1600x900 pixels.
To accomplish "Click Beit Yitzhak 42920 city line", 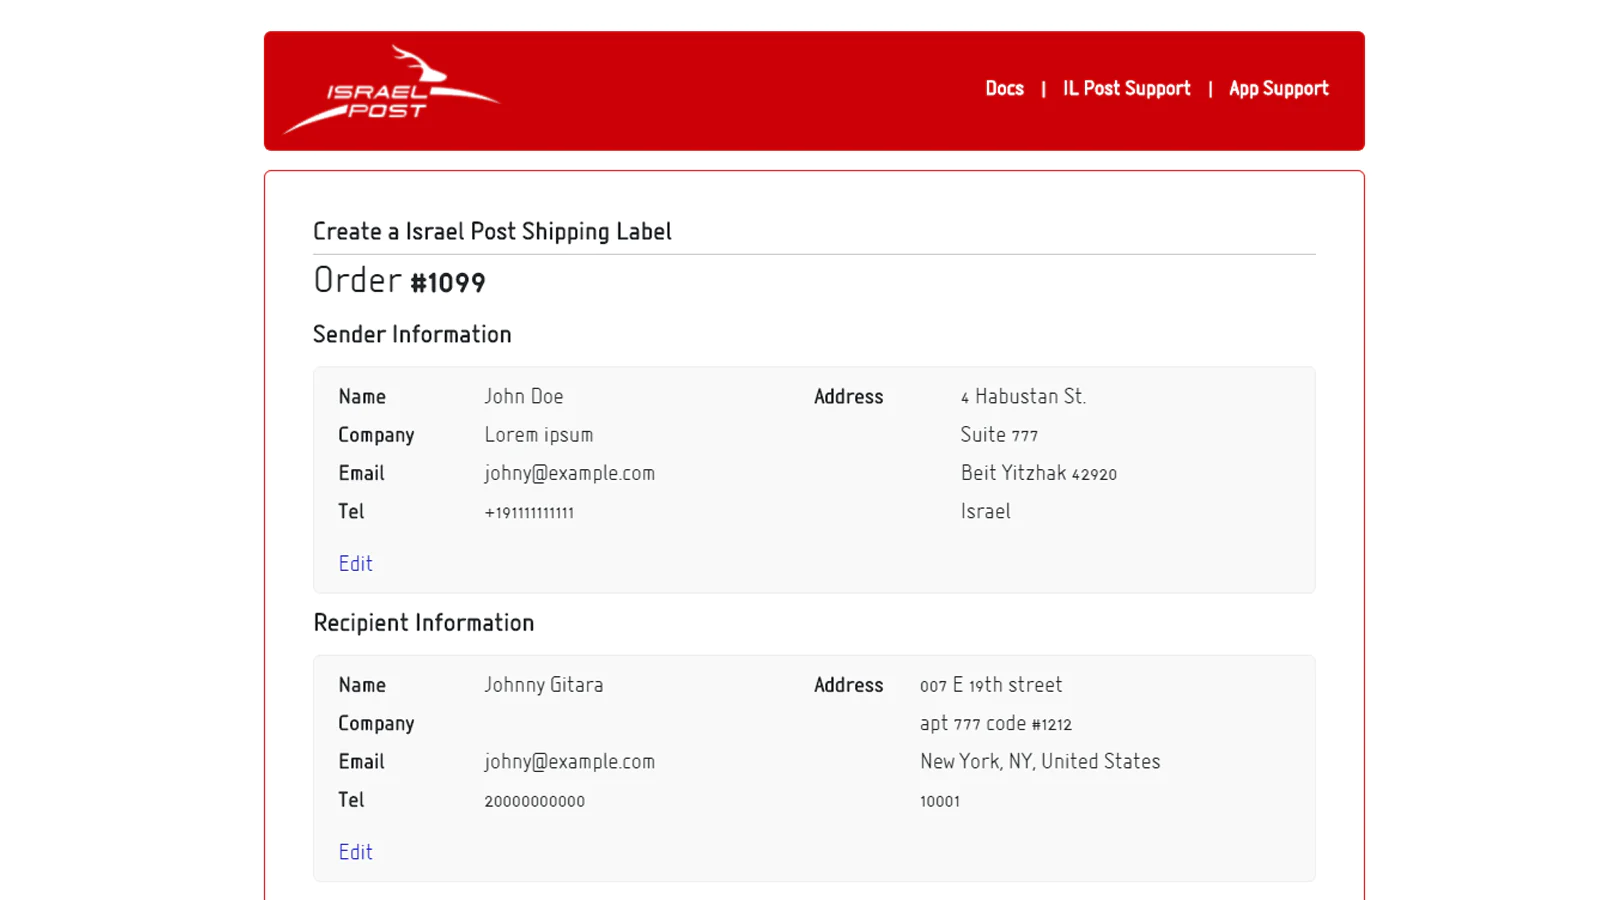I will click(x=1038, y=473).
